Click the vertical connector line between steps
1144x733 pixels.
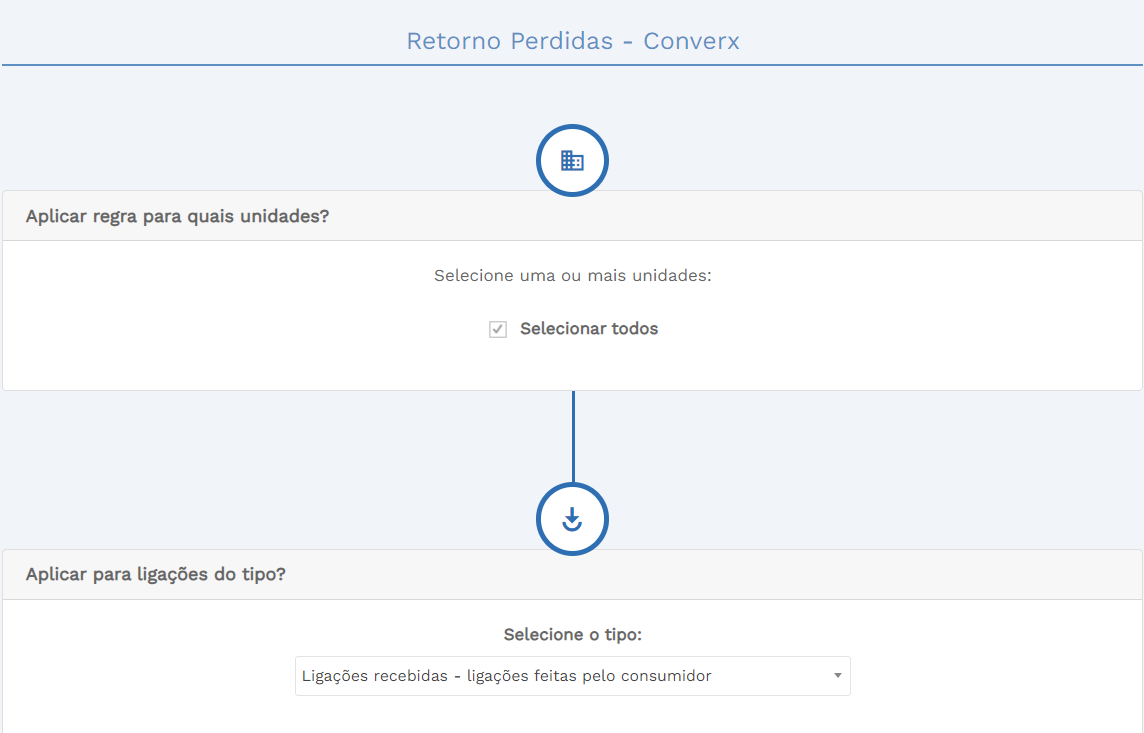[x=573, y=436]
